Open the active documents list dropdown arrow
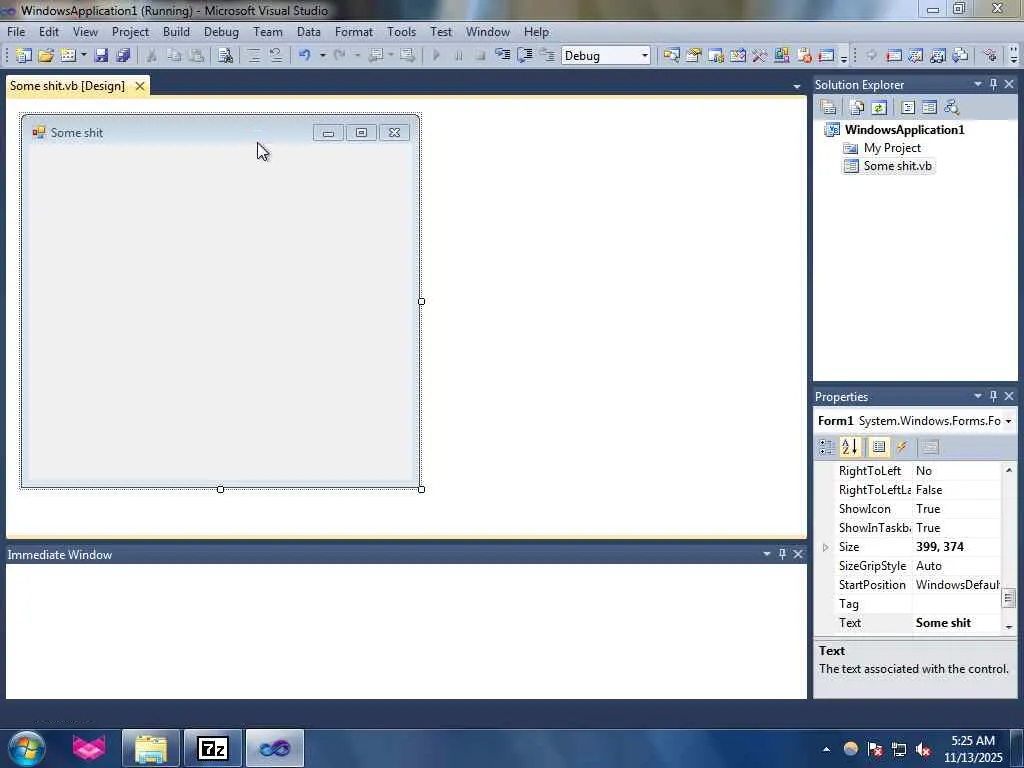The width and height of the screenshot is (1024, 768). [x=797, y=86]
